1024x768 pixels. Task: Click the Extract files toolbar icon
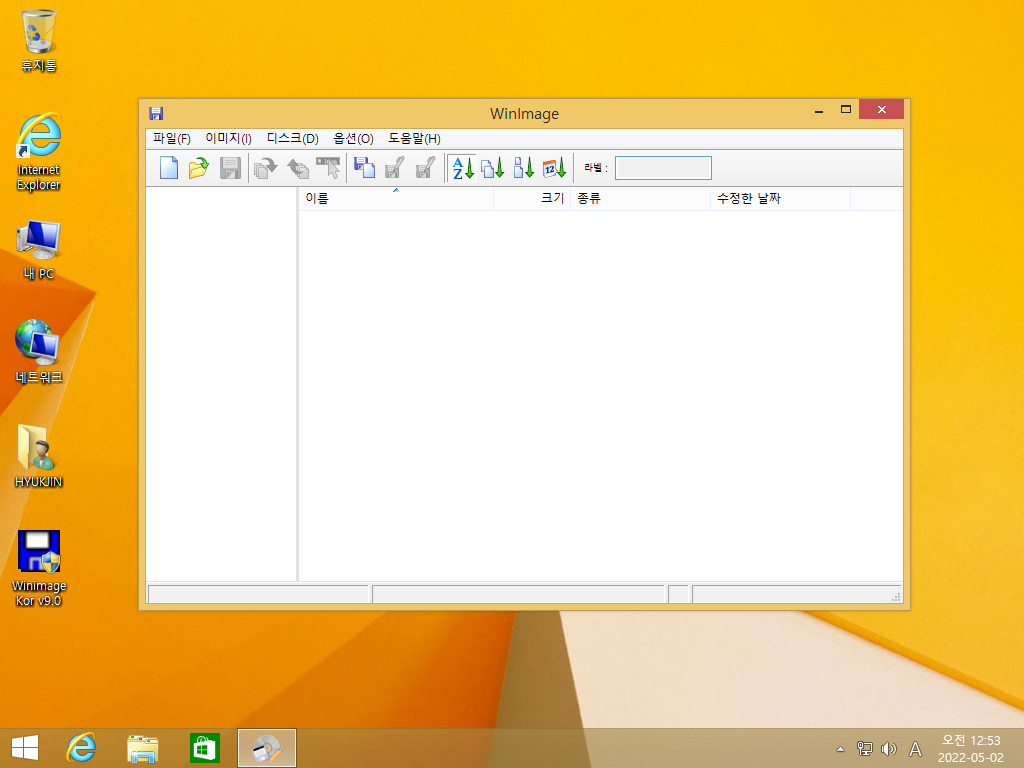tap(298, 168)
